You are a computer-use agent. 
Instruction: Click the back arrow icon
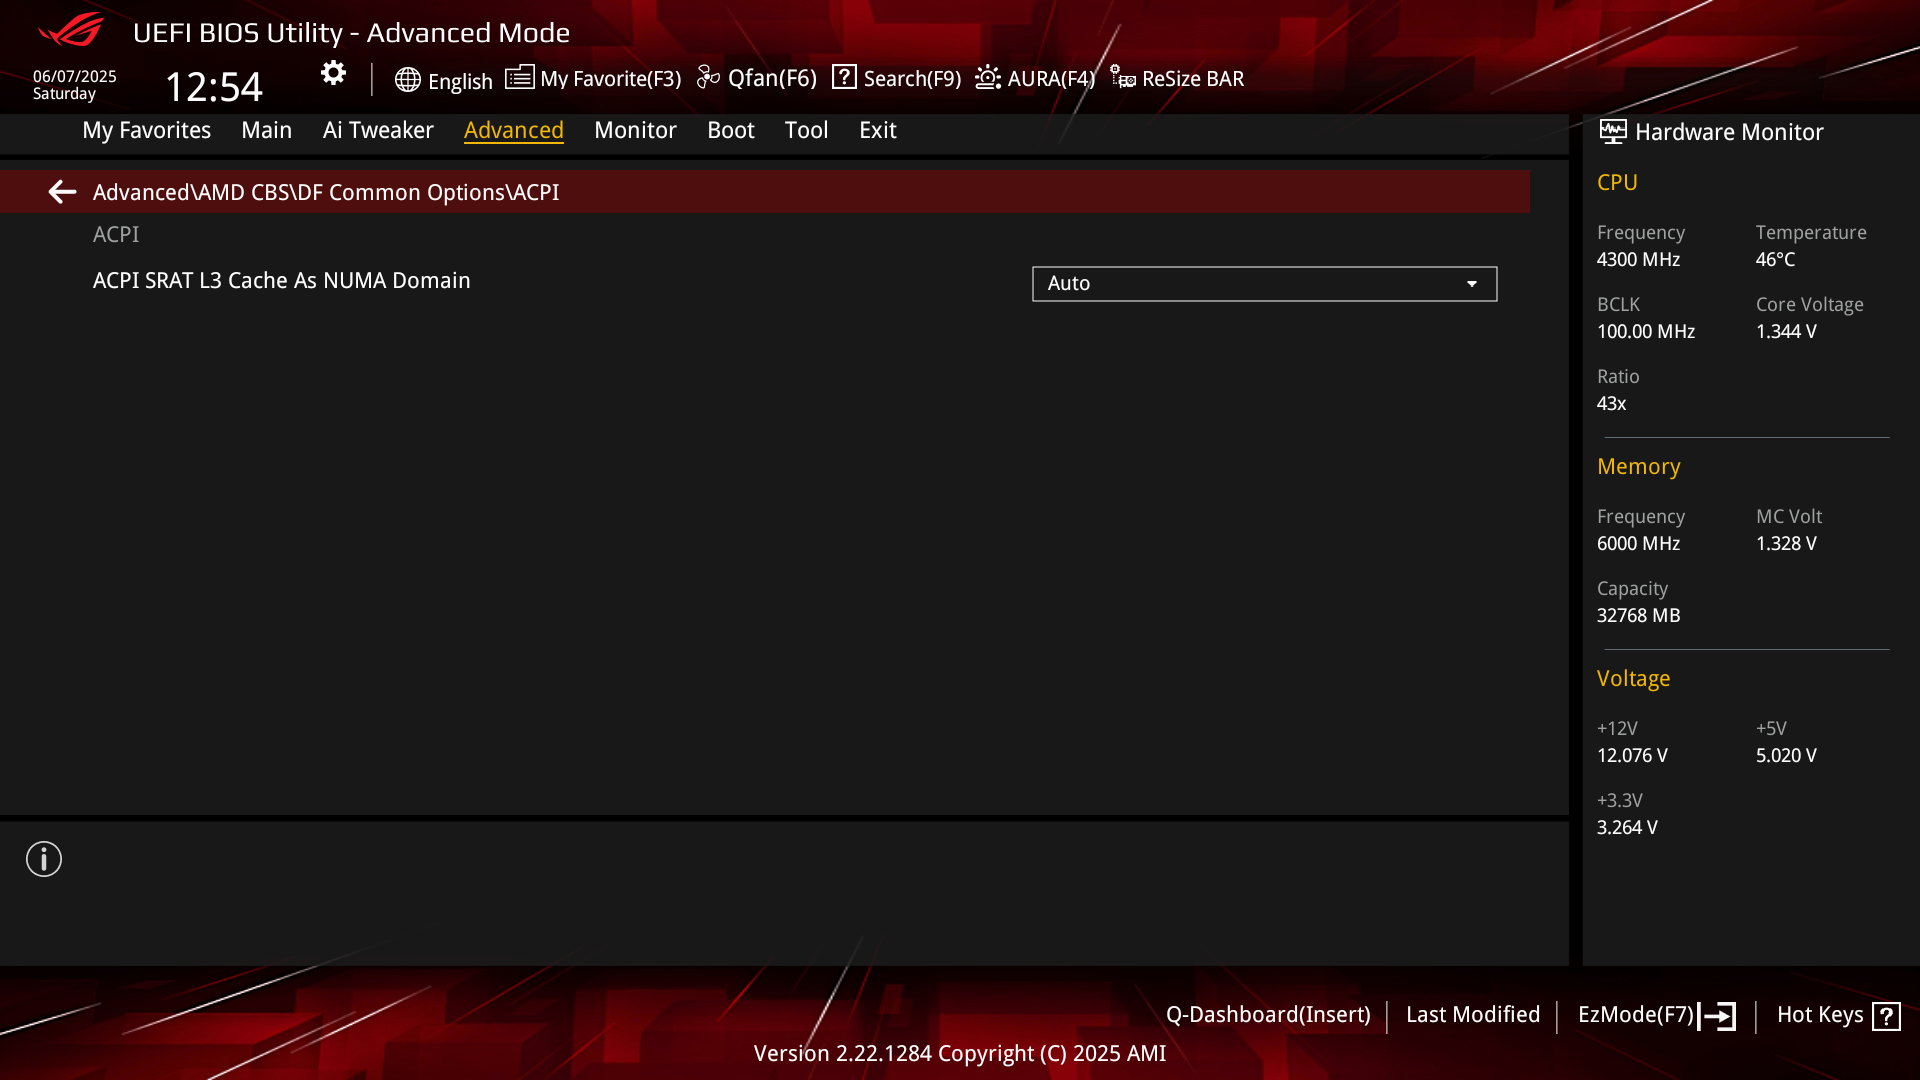pos(62,191)
